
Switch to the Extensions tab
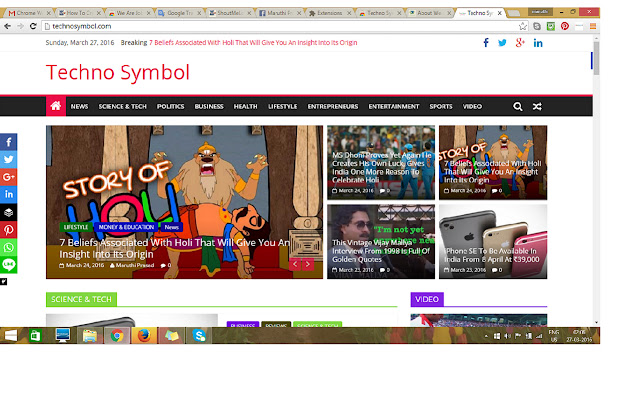click(330, 13)
